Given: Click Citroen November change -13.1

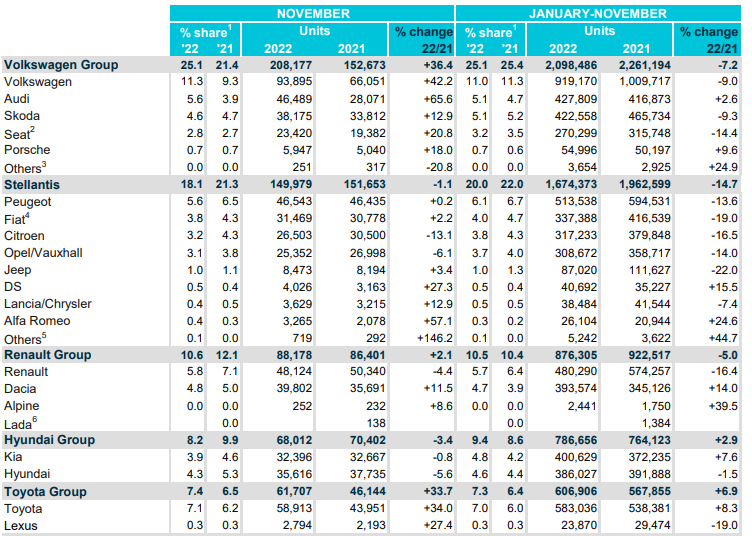Looking at the screenshot, I should point(439,235).
